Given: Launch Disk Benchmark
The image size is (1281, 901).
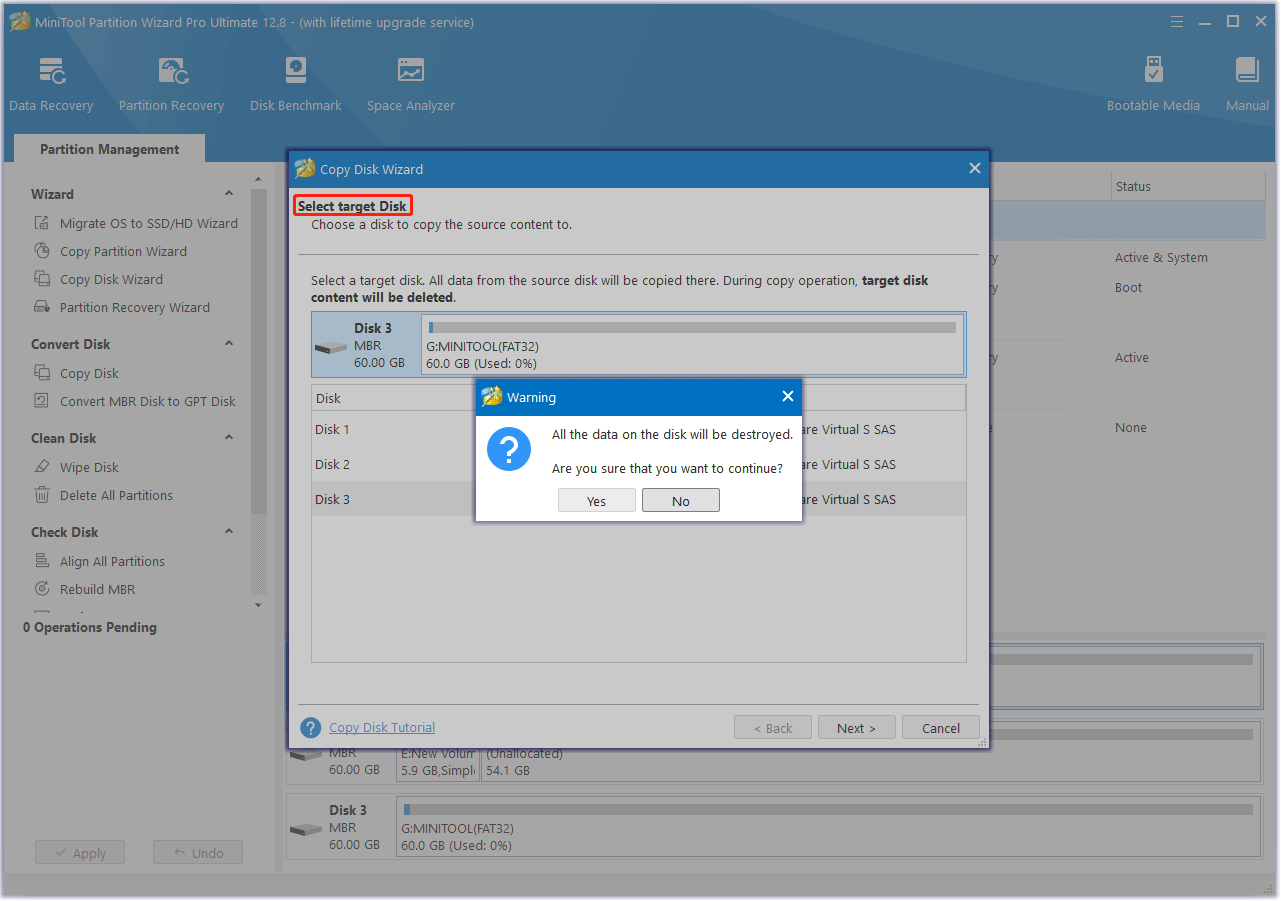Looking at the screenshot, I should pos(296,85).
